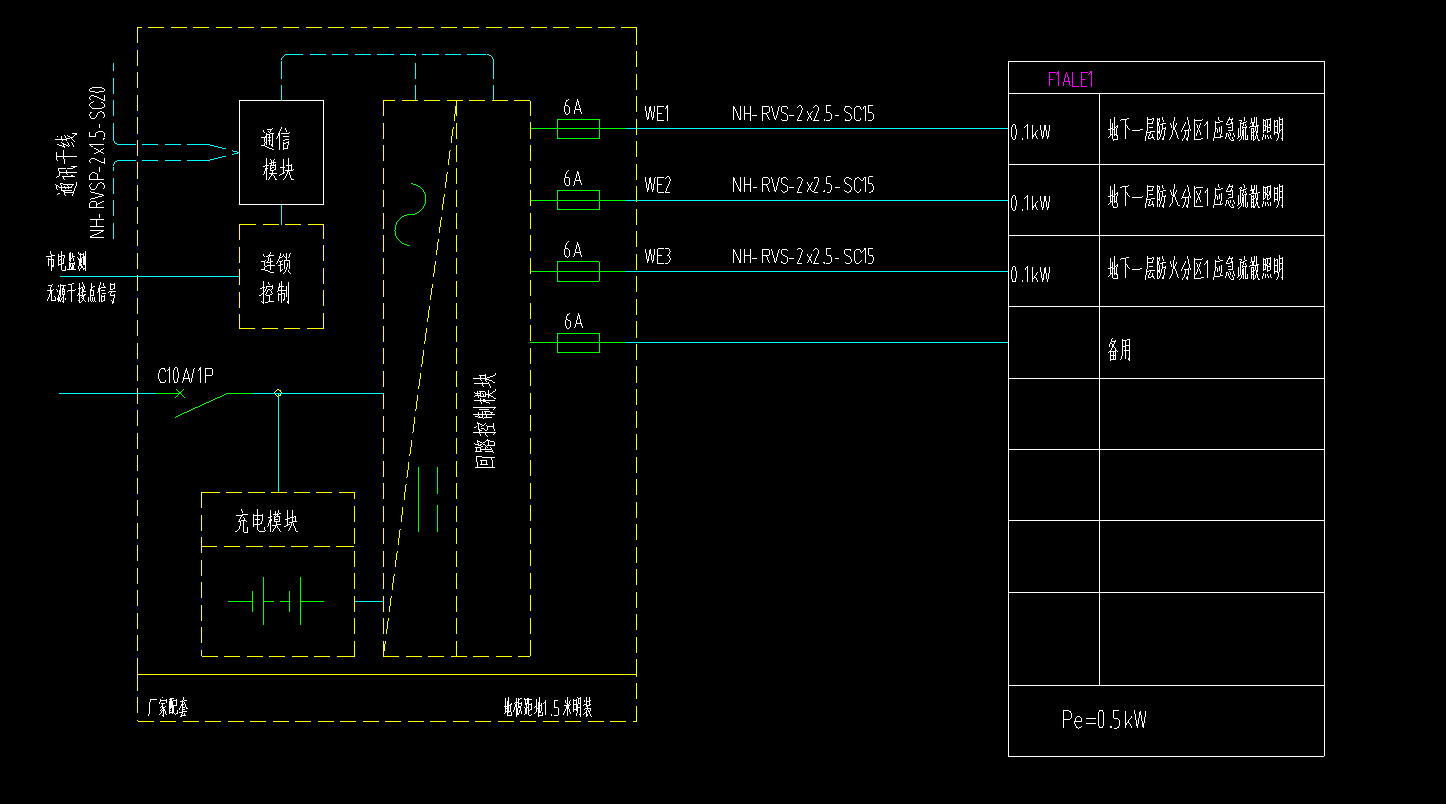Select the WE2 circuit label
Viewport: 1446px width, 804px height.
[x=658, y=185]
